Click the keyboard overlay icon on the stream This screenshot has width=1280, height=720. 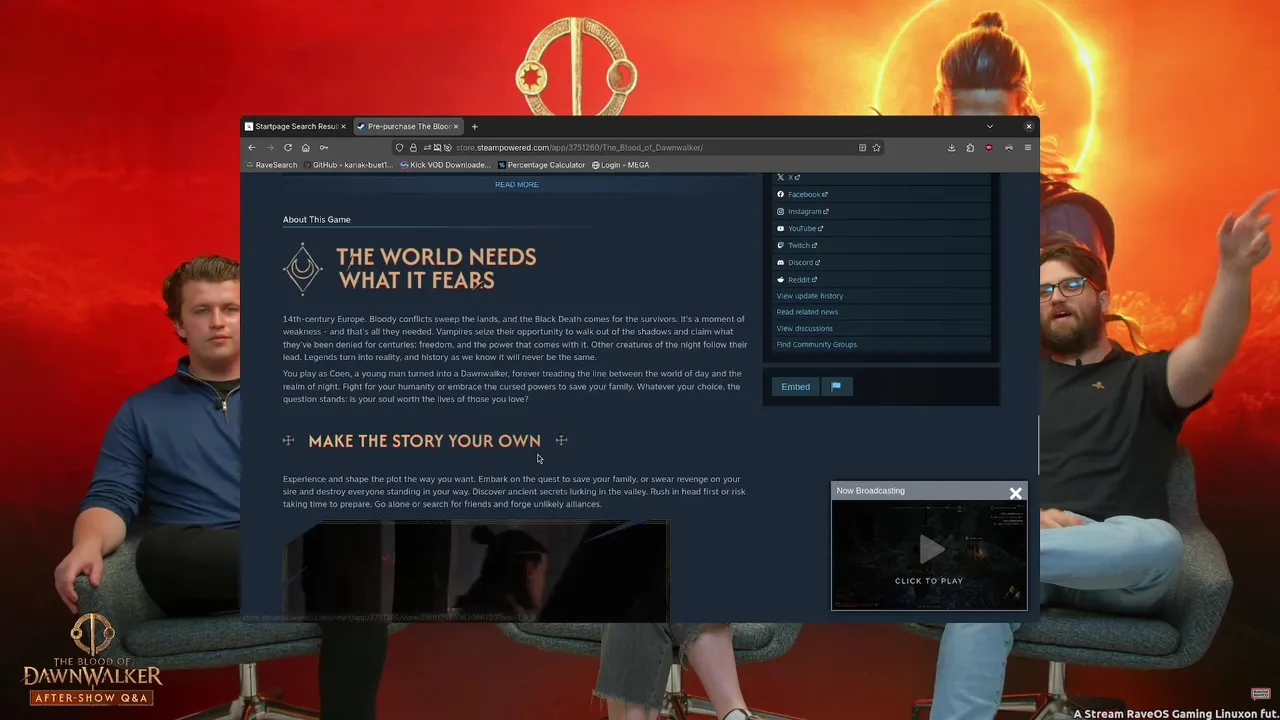pyautogui.click(x=1261, y=694)
